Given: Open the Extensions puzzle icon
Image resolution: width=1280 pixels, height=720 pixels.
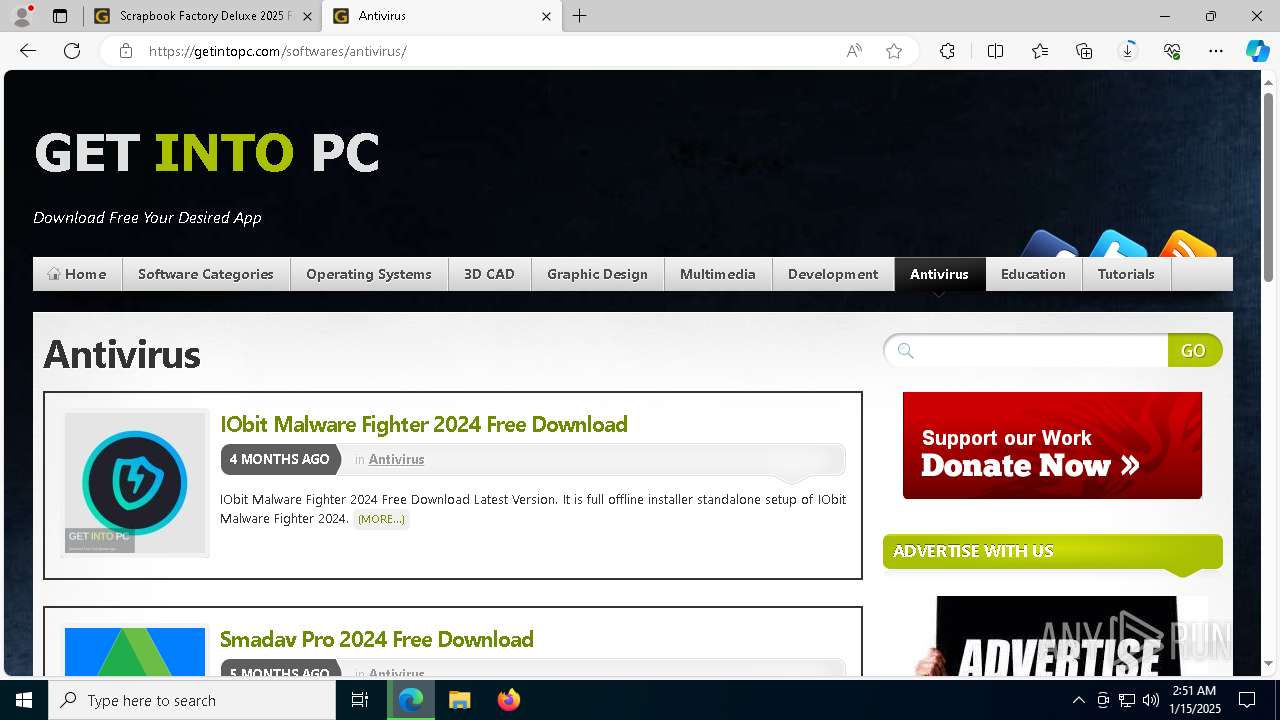Looking at the screenshot, I should coord(947,51).
